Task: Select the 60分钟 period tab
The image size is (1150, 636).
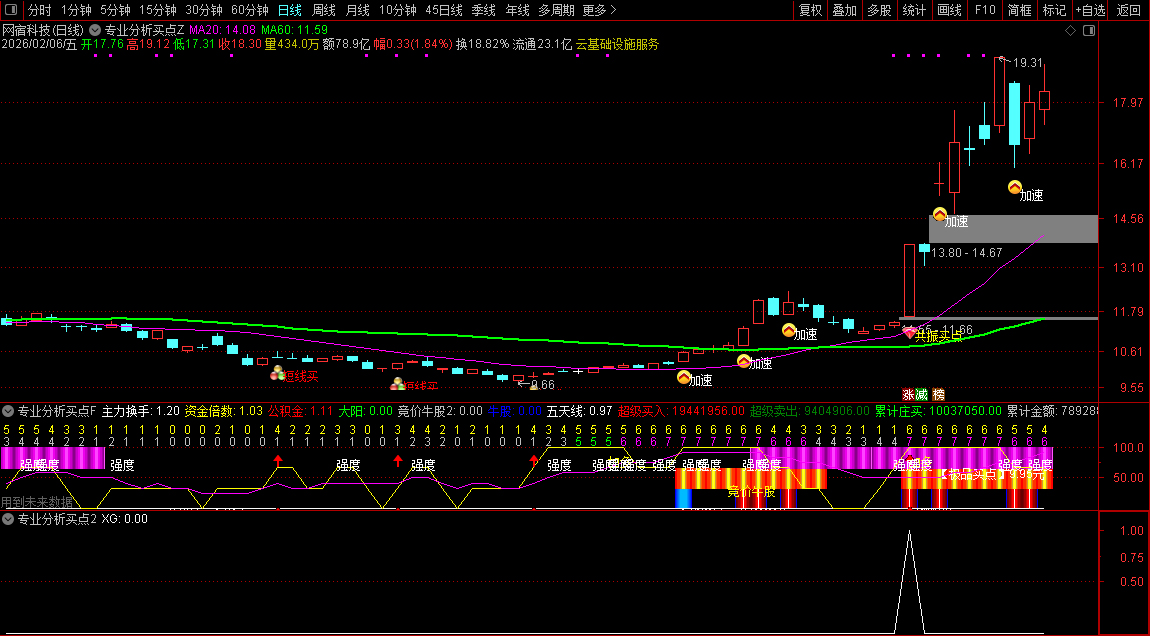Action: pyautogui.click(x=250, y=10)
